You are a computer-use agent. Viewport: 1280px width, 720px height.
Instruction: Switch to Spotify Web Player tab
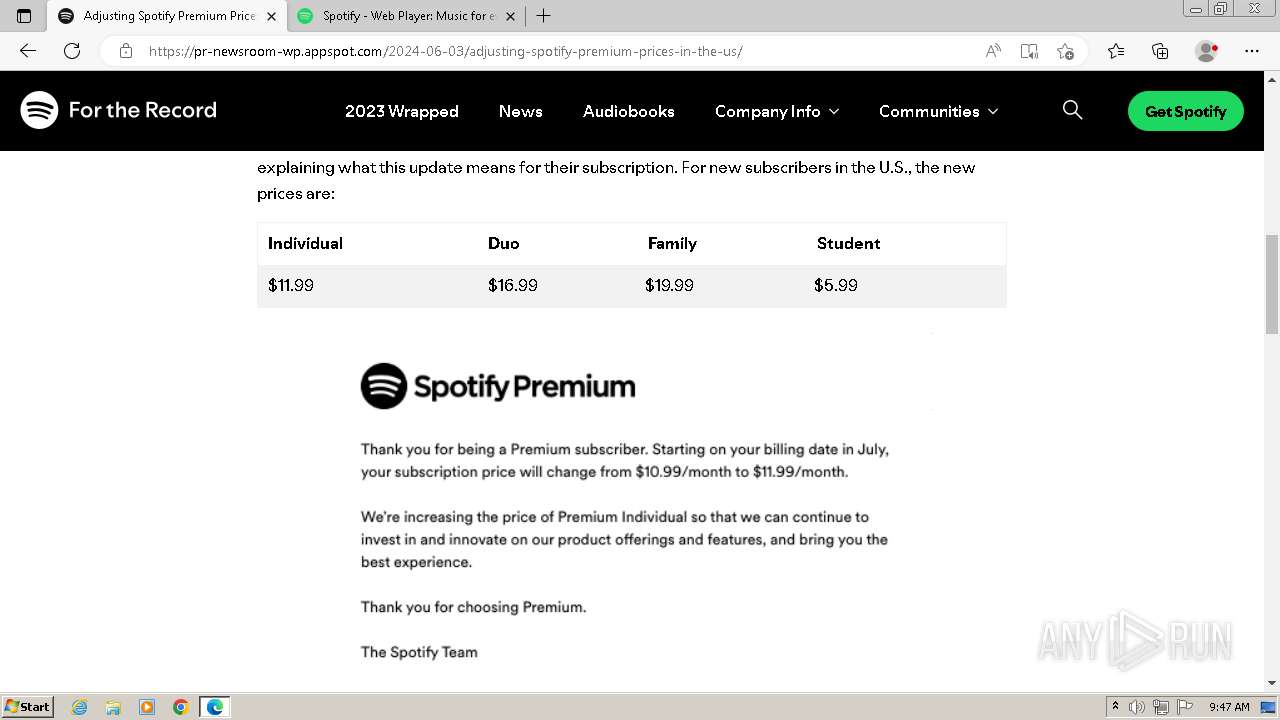click(407, 16)
